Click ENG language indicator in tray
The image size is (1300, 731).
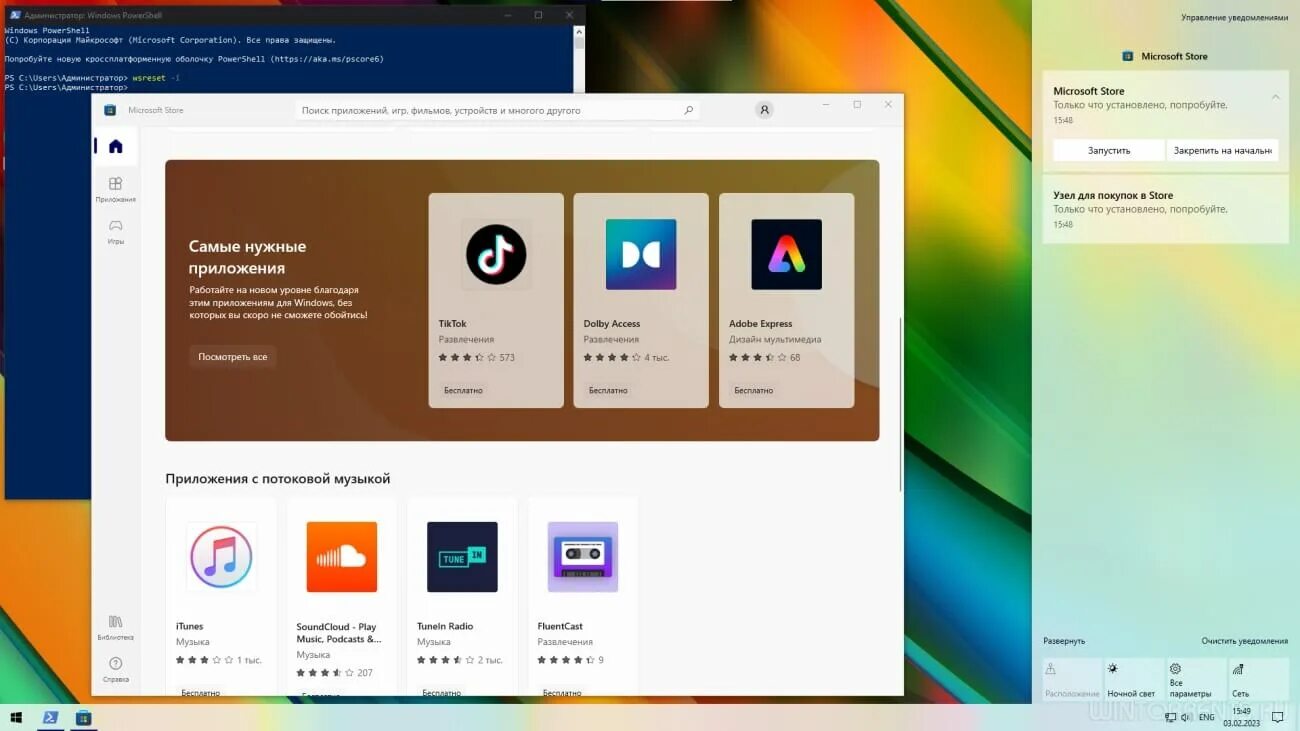point(1207,717)
